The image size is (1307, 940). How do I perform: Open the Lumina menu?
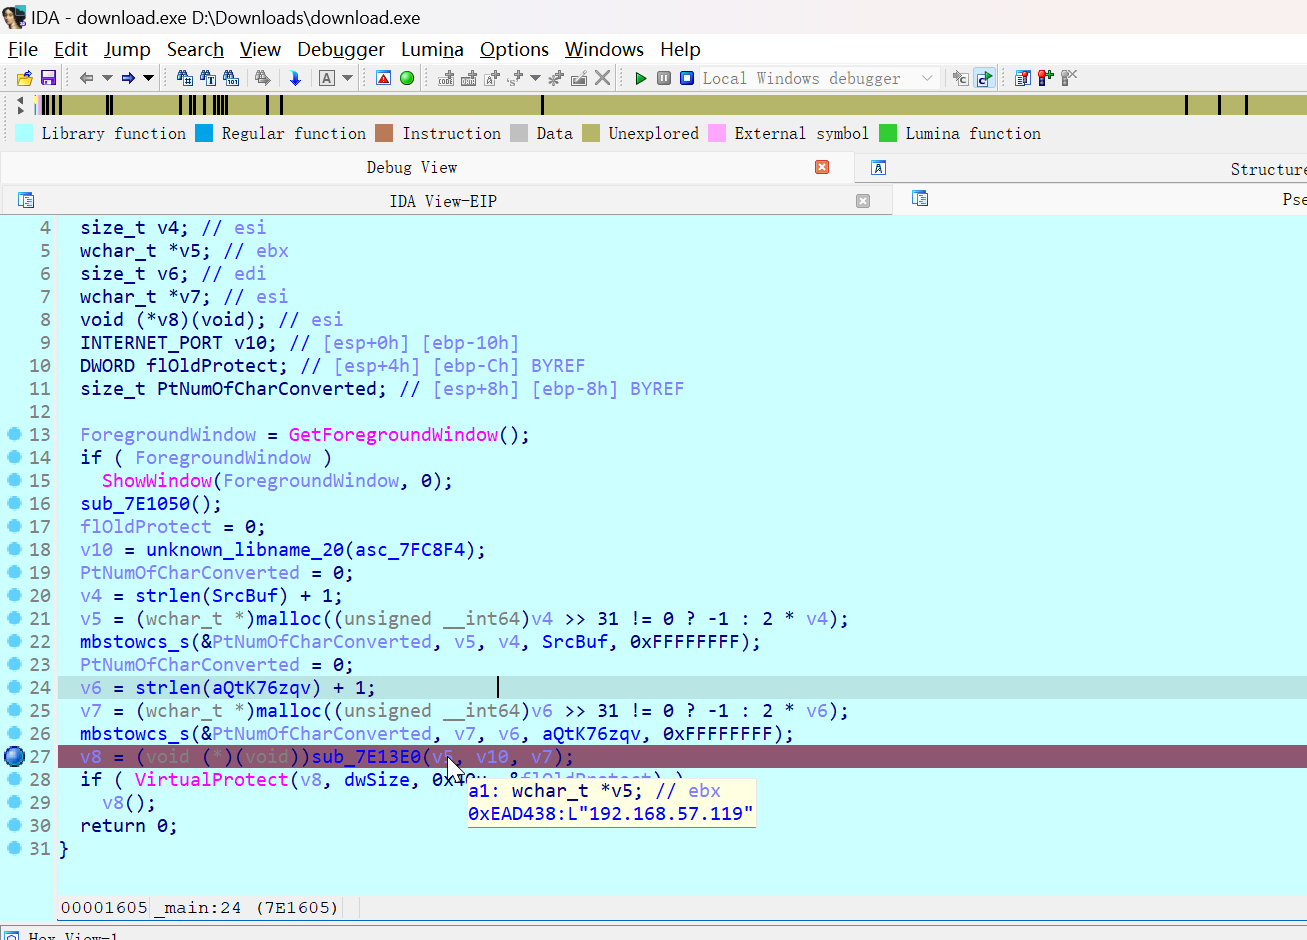[x=432, y=49]
